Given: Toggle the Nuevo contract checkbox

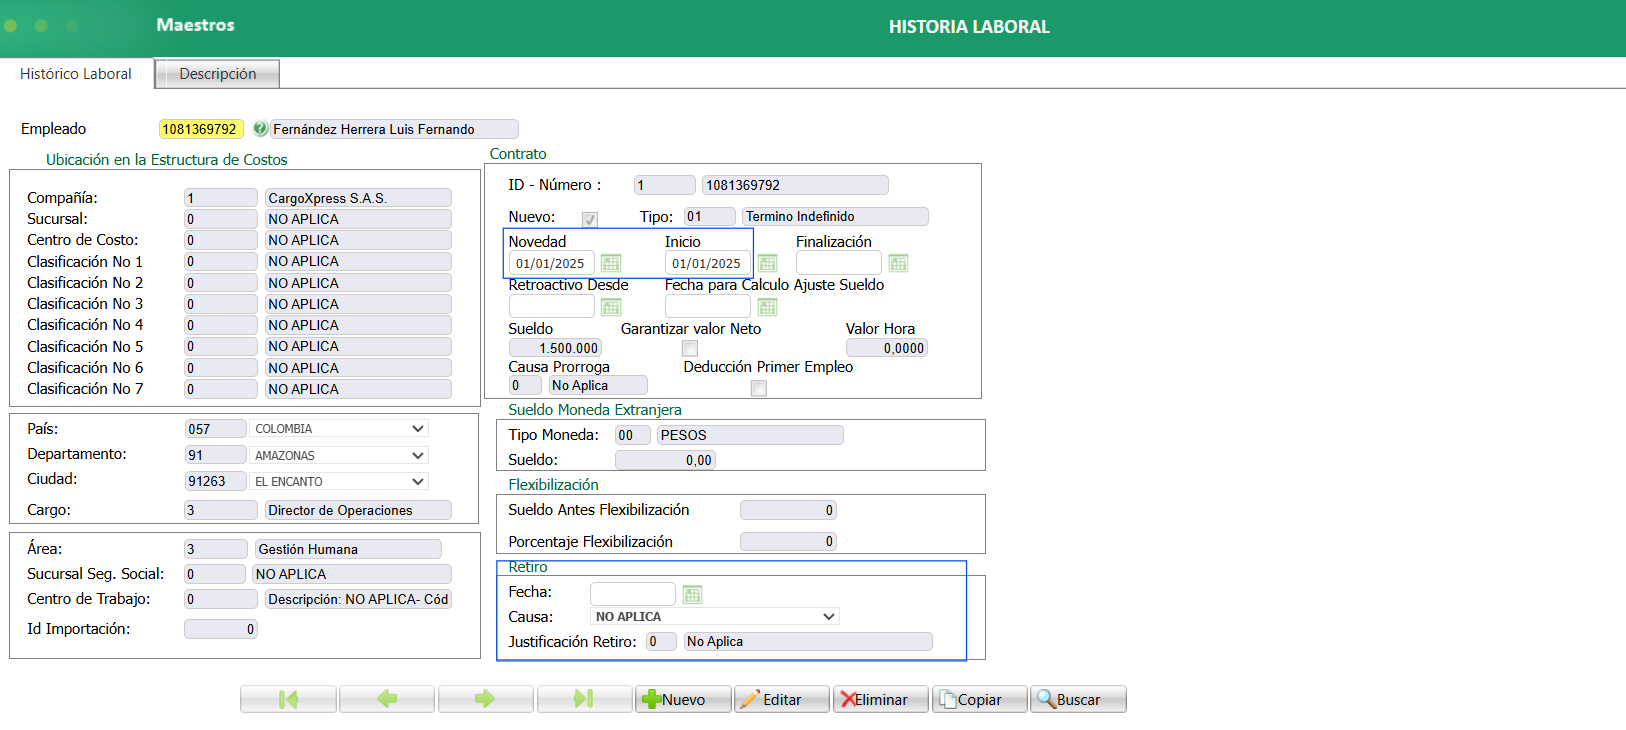Looking at the screenshot, I should [590, 219].
